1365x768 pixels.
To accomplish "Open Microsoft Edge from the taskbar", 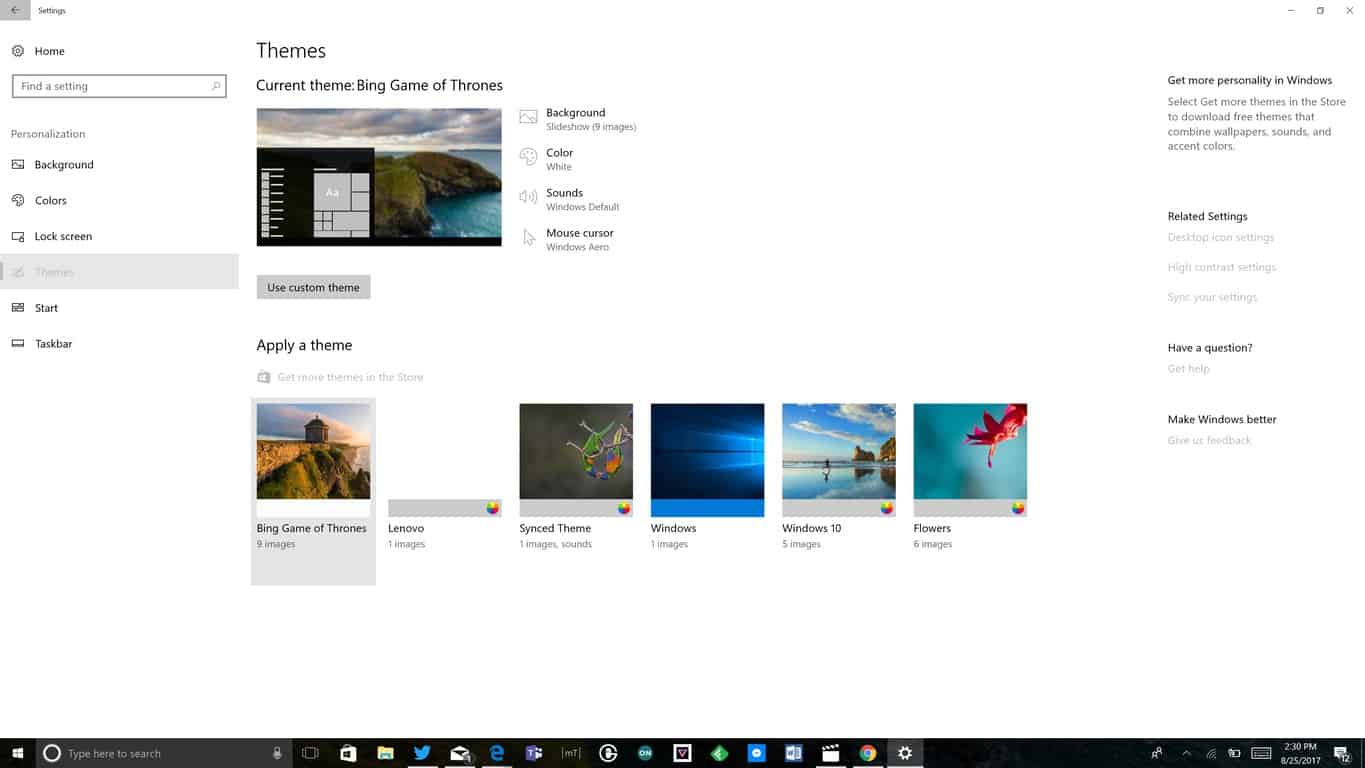I will tap(497, 753).
